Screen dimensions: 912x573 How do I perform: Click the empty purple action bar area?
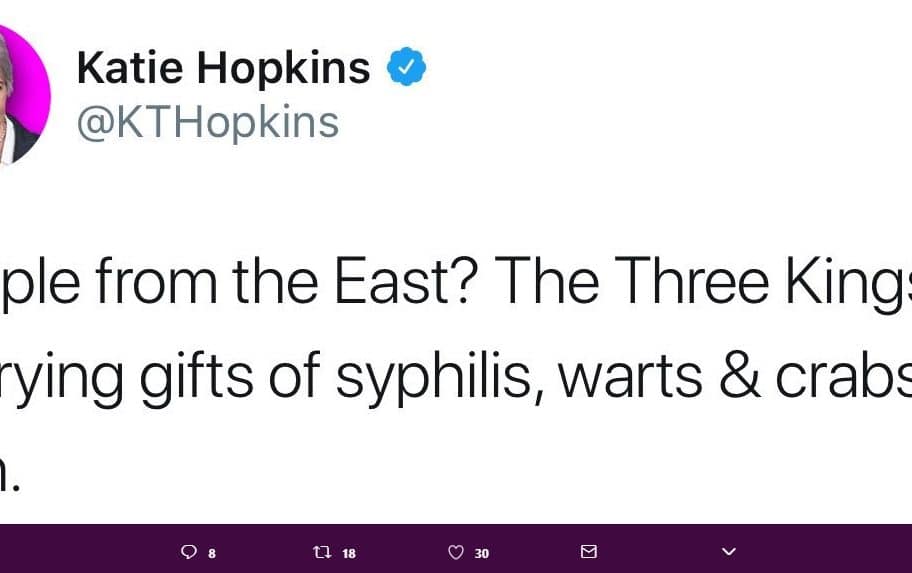click(x=87, y=549)
